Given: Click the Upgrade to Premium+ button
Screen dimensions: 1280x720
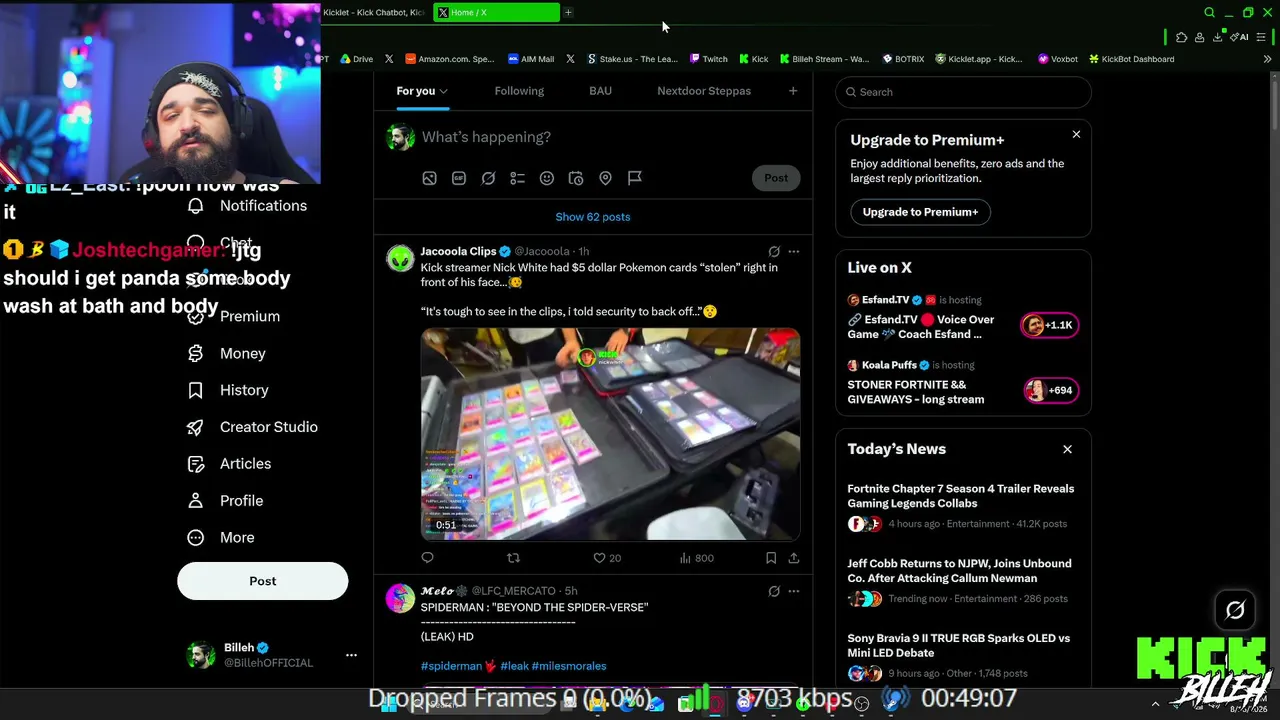Looking at the screenshot, I should pyautogui.click(x=920, y=212).
